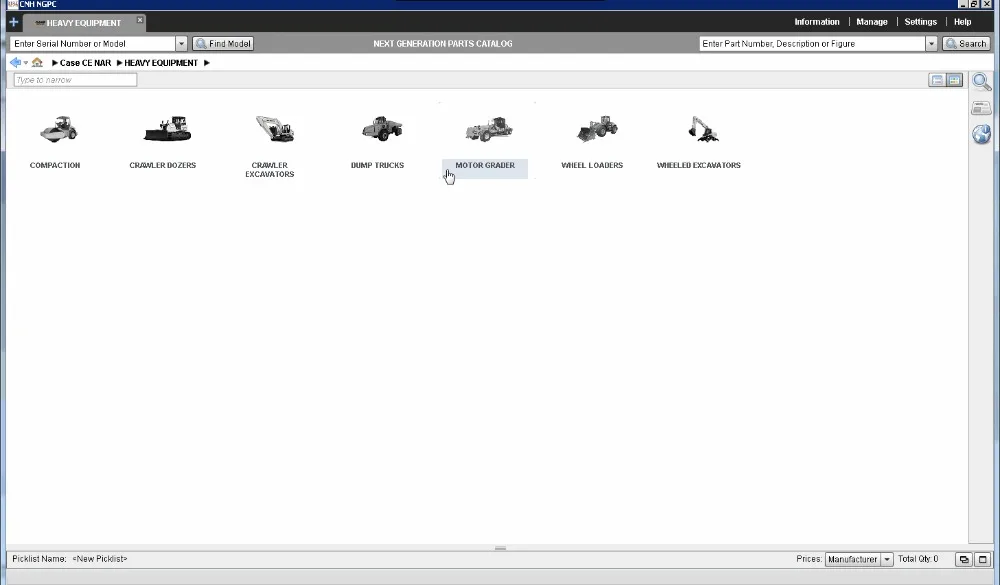1000x585 pixels.
Task: Click the Find Model button
Action: click(223, 43)
